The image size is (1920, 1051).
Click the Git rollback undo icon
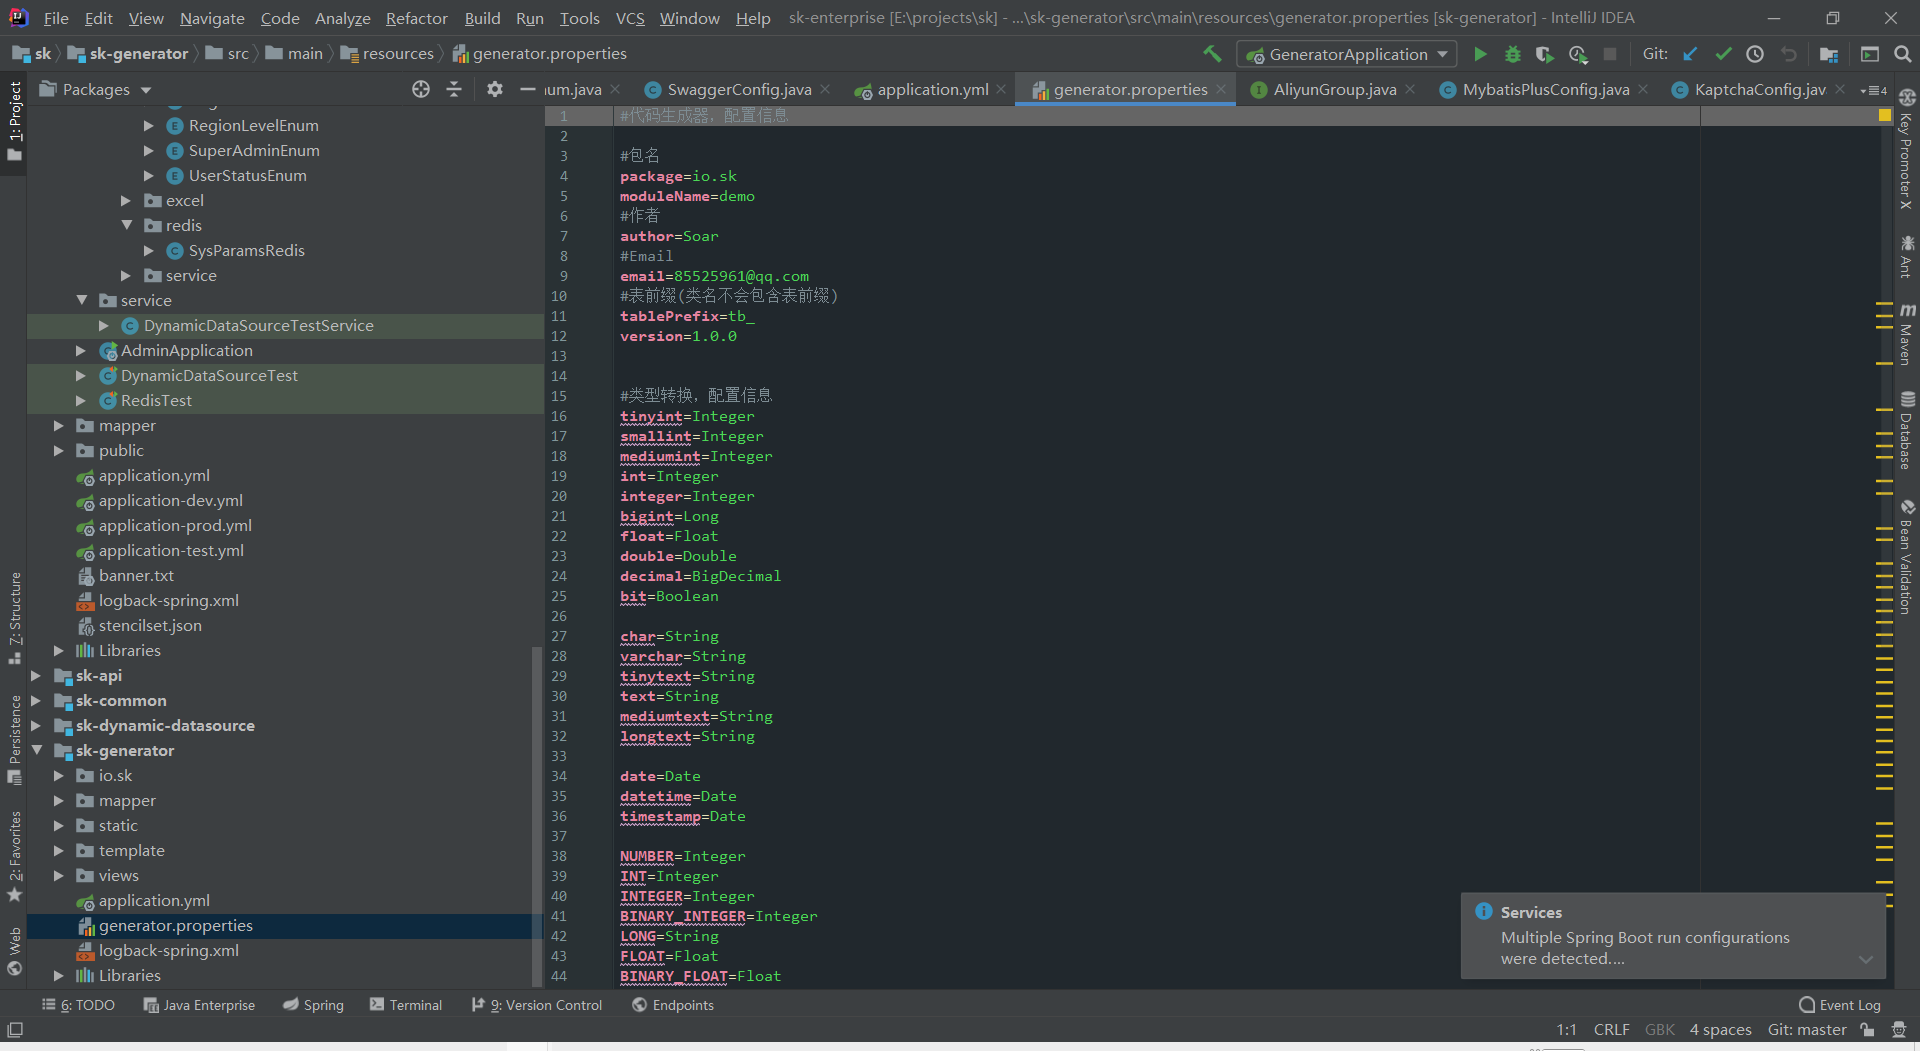(1789, 54)
